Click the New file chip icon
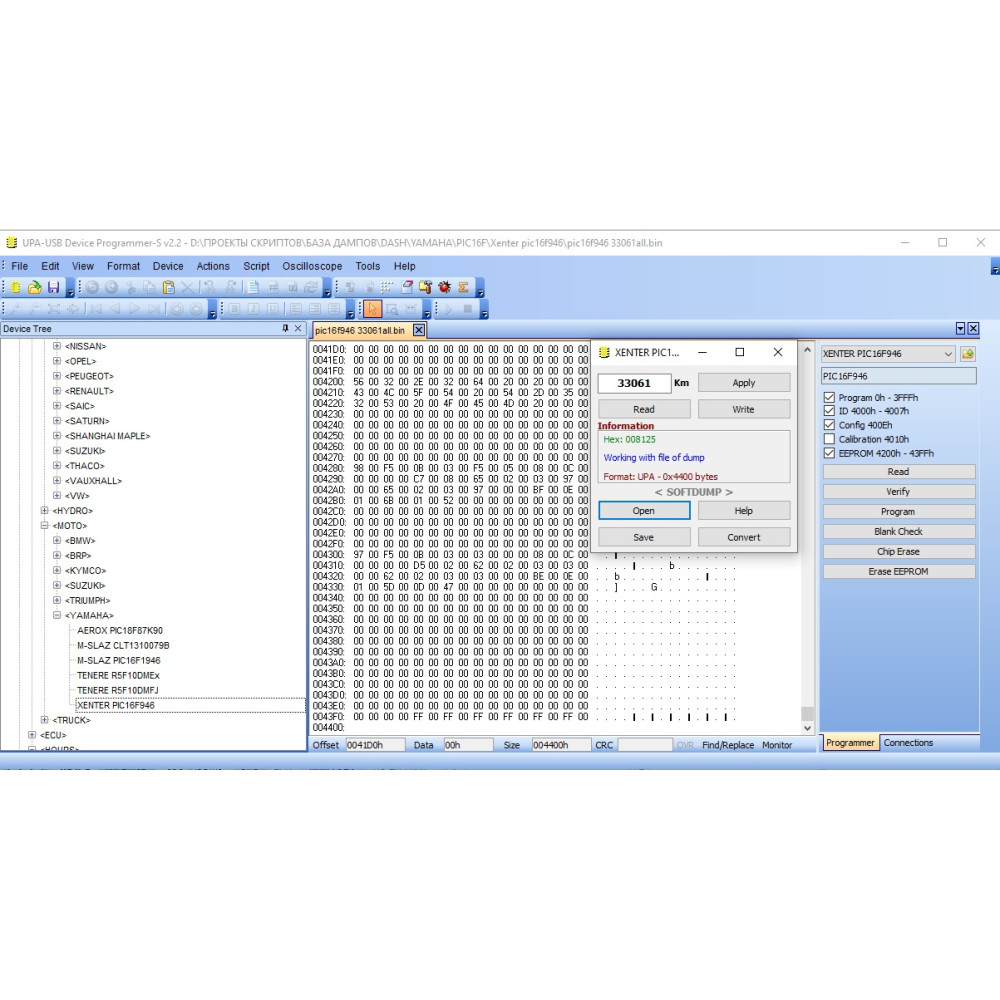The width and height of the screenshot is (1000, 1000). [x=16, y=288]
